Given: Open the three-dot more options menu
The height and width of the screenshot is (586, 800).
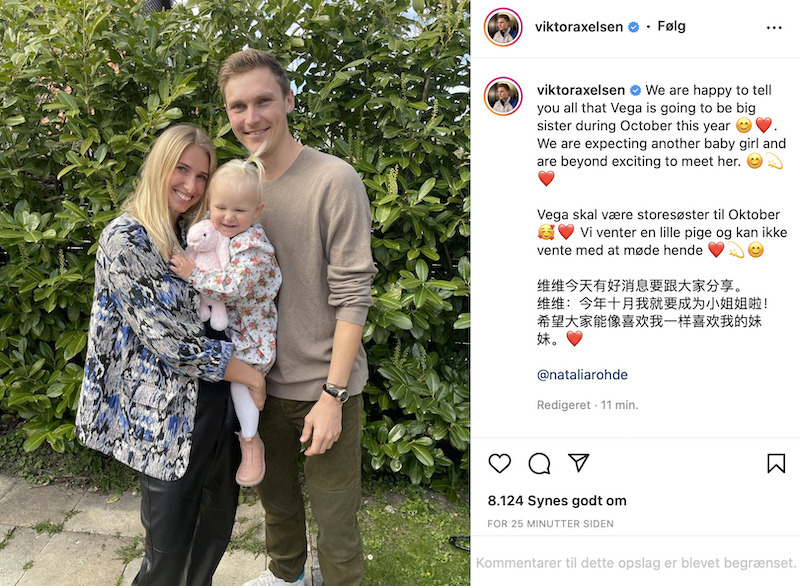Looking at the screenshot, I should click(x=774, y=28).
